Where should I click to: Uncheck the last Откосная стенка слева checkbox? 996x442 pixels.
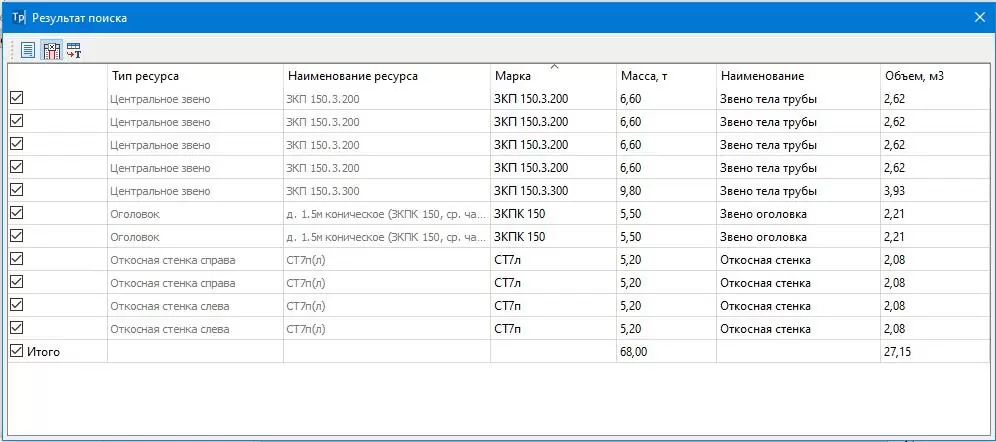17,328
